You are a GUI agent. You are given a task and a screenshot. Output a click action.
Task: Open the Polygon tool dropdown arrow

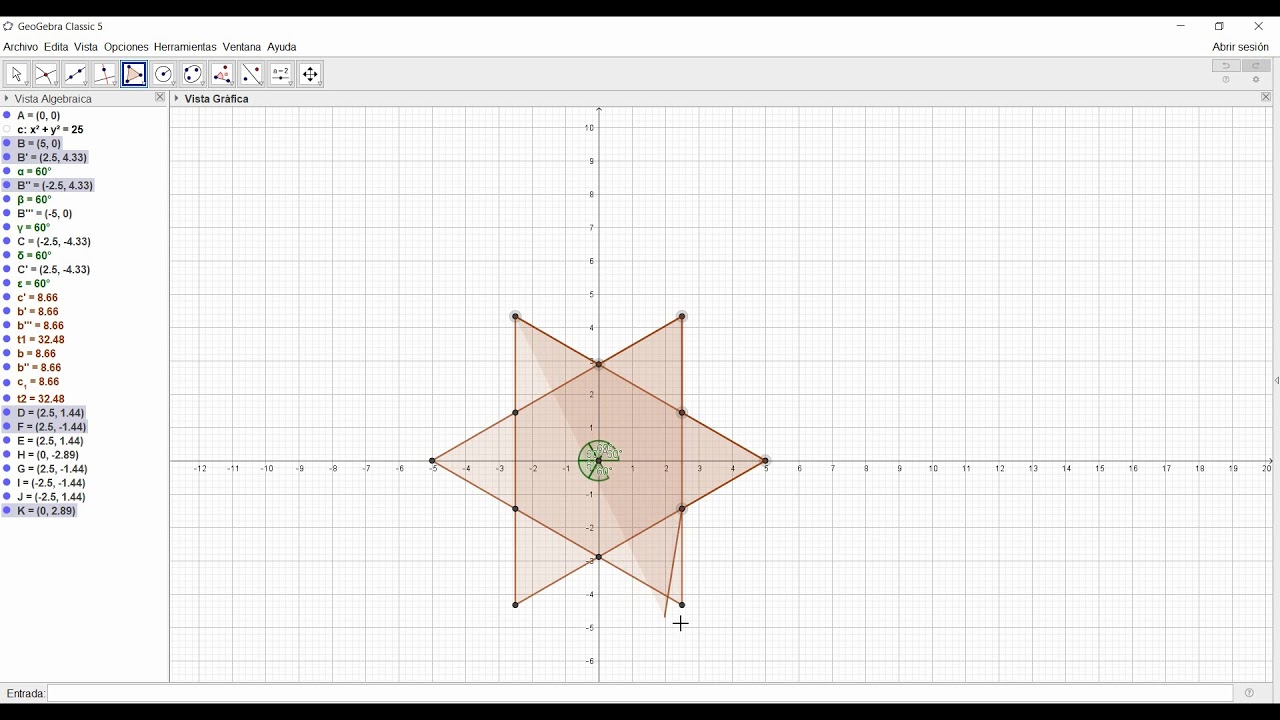tap(144, 84)
